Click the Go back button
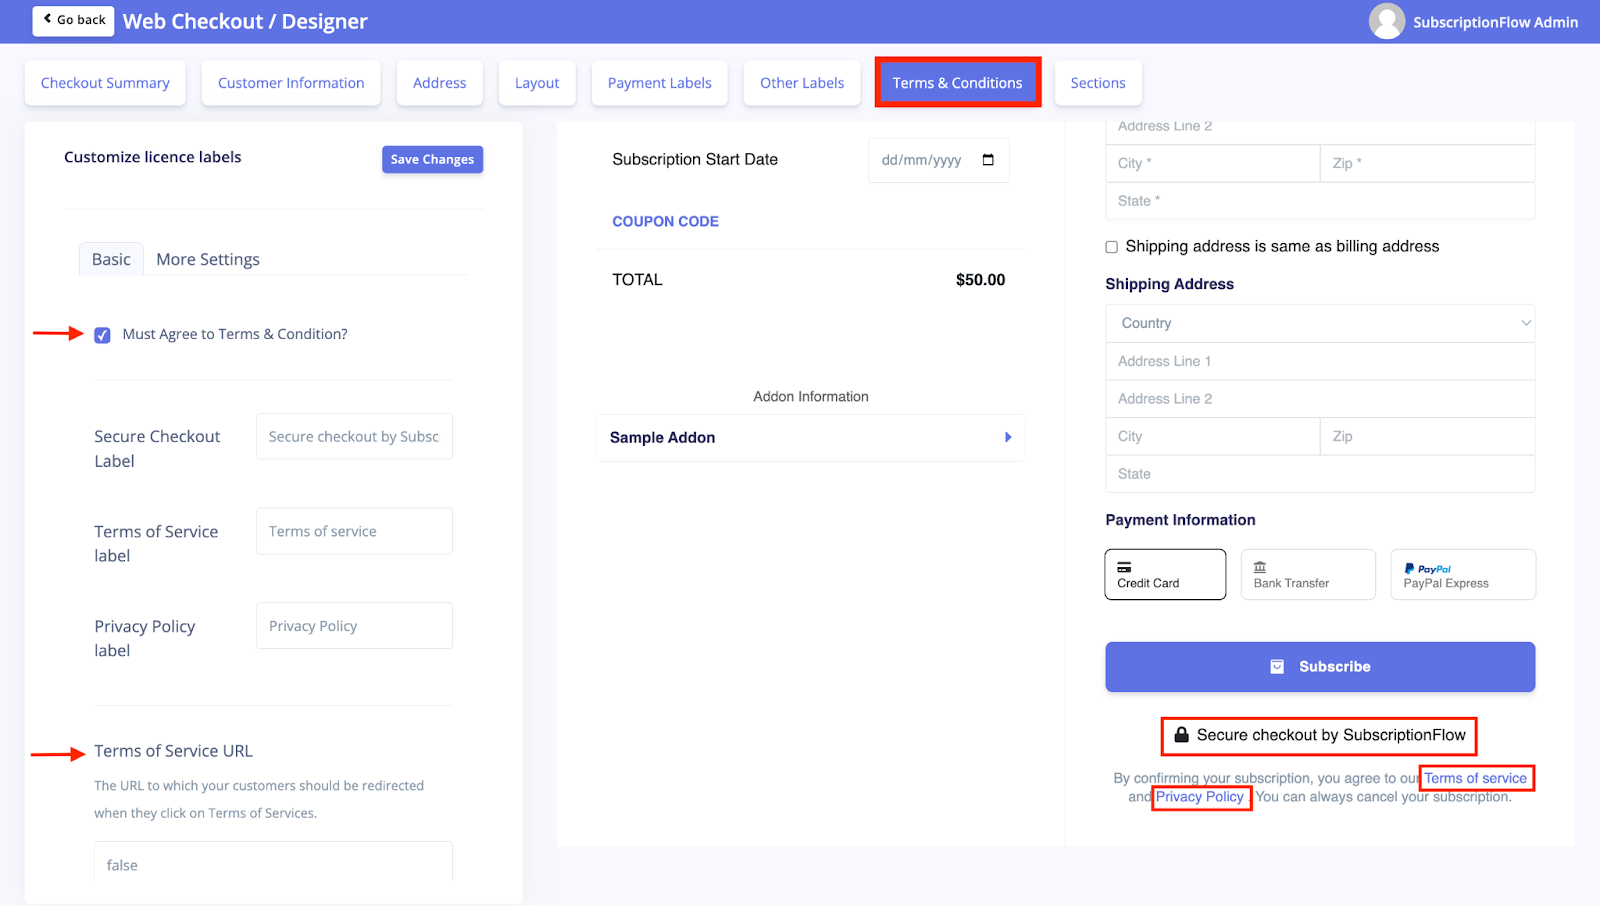The width and height of the screenshot is (1600, 906). coord(74,20)
